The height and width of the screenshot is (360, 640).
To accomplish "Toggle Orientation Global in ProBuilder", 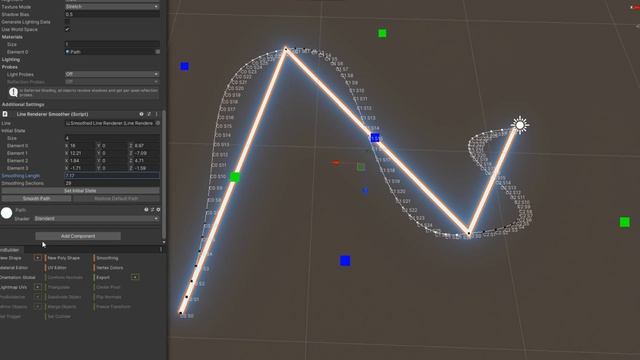I will click(18, 278).
